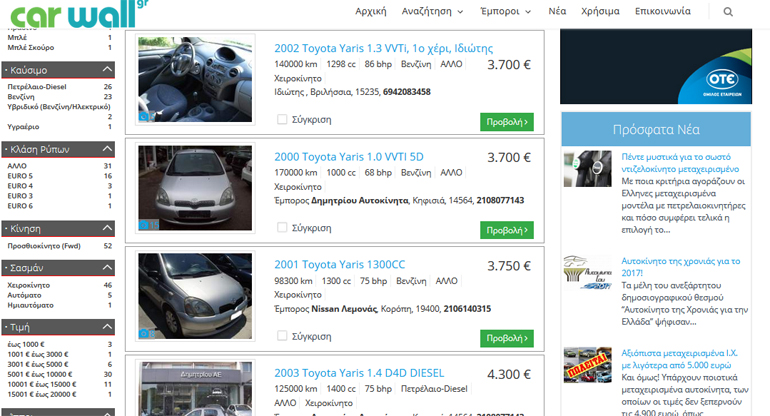Open the 2002 Yaris interior photo thumbnail
This screenshot has width=770, height=416.
(195, 79)
